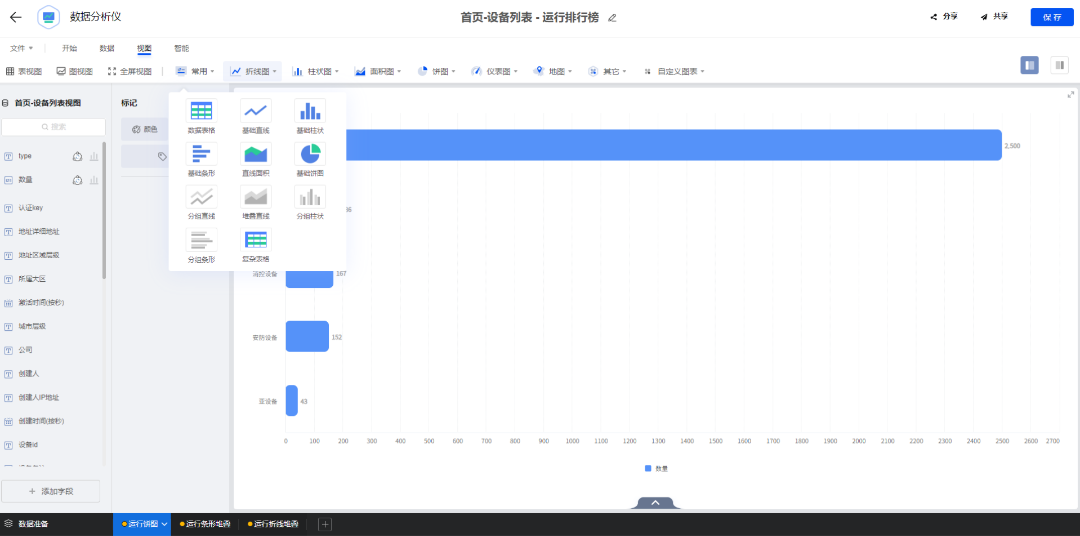Pick the 基础饼图 pie chart icon
The image size is (1080, 536).
click(310, 154)
